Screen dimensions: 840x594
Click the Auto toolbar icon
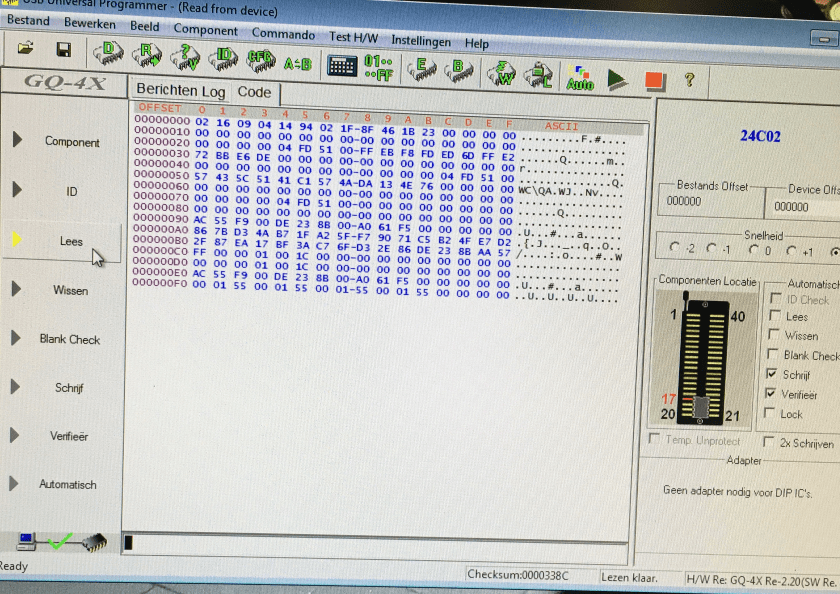click(579, 78)
